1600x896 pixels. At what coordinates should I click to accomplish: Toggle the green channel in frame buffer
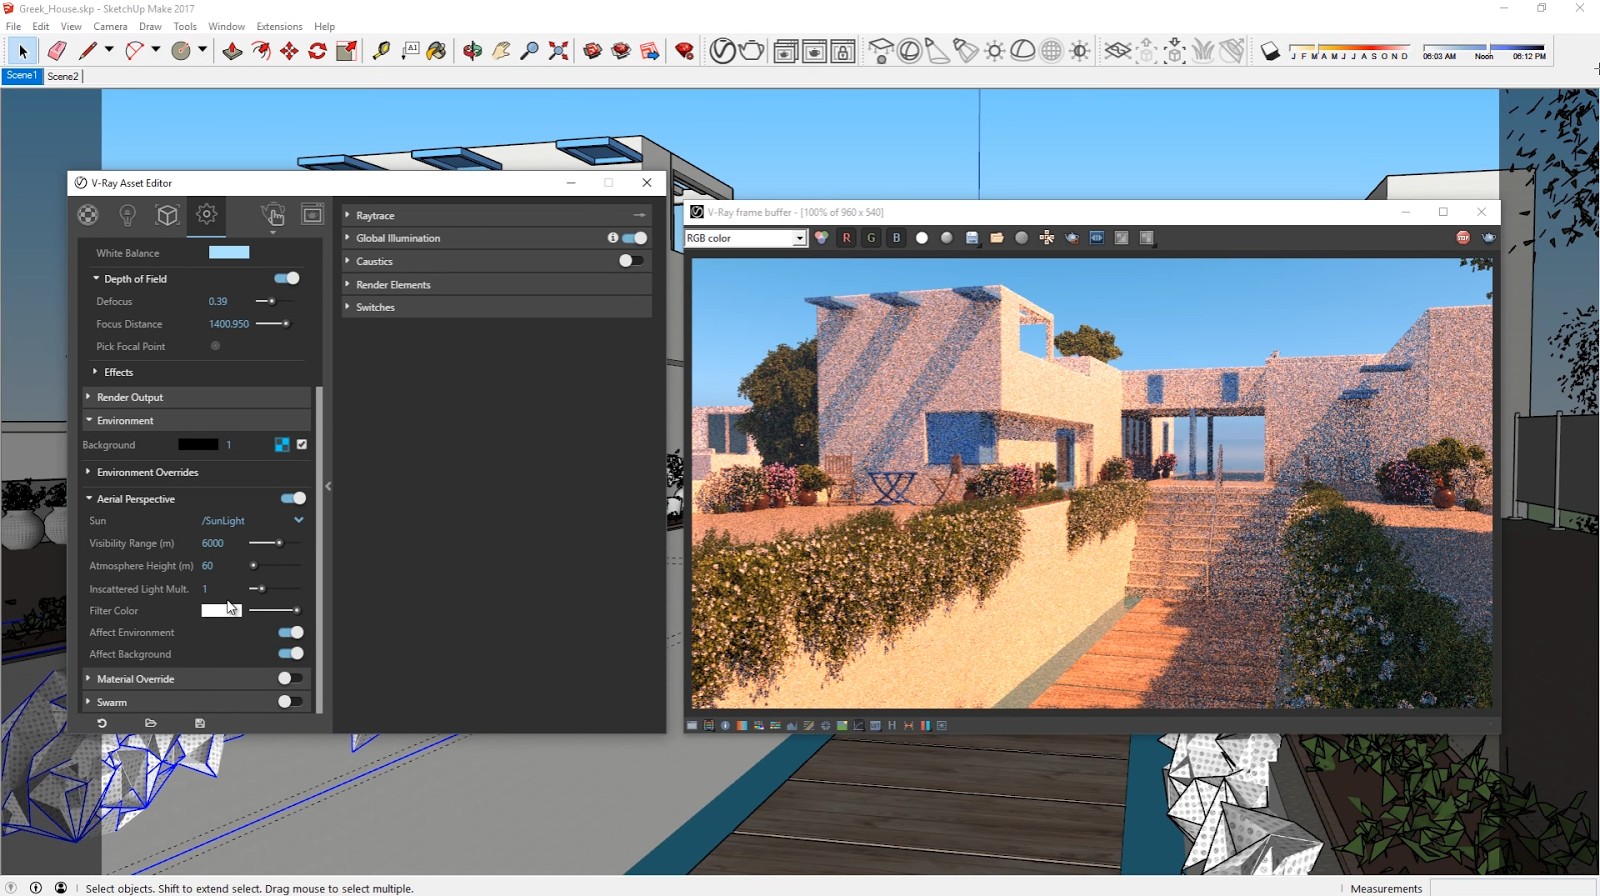click(871, 238)
